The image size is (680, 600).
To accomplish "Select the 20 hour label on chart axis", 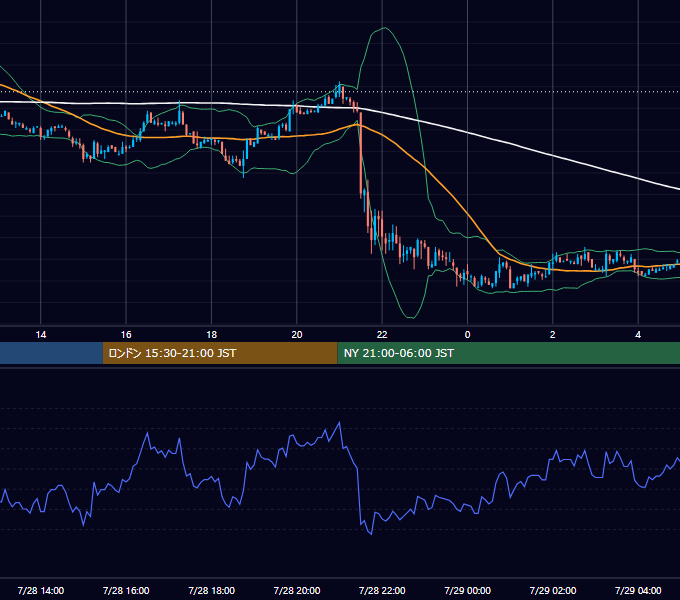I will (297, 335).
